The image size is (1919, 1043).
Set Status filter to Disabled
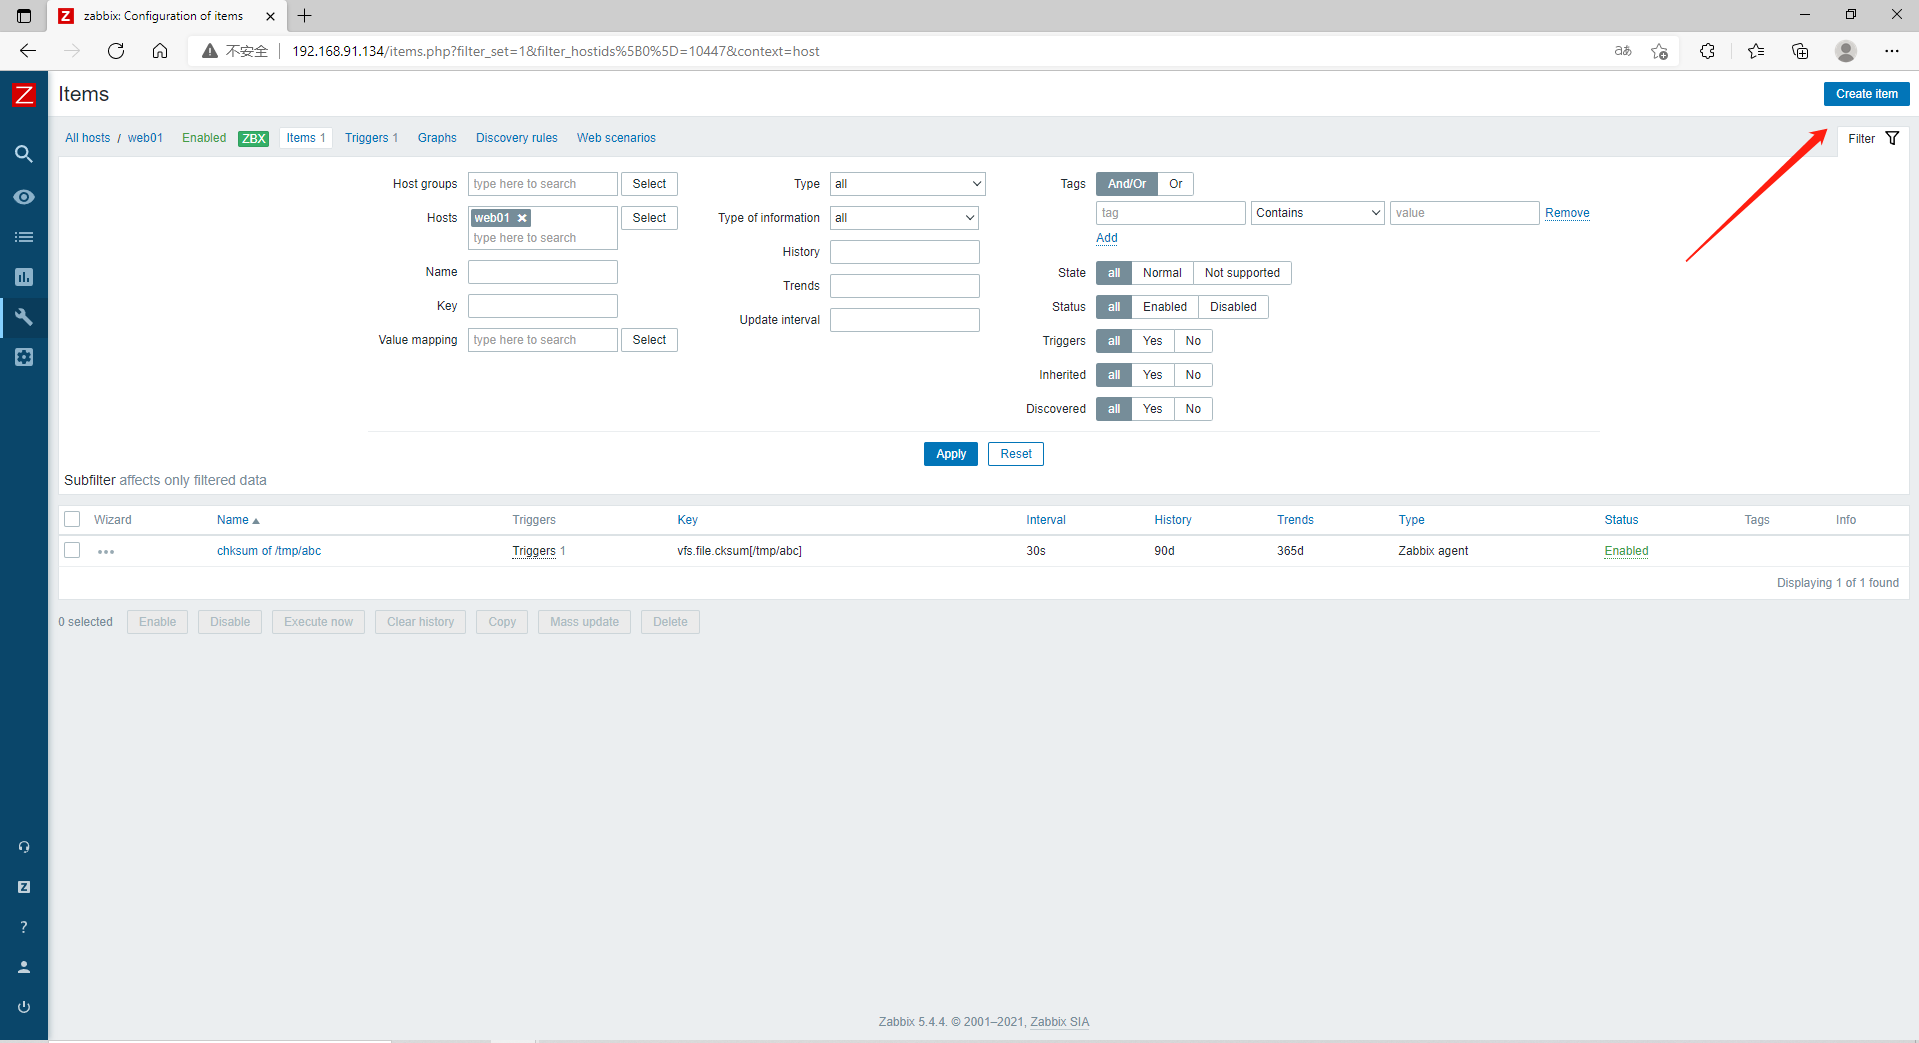pos(1233,307)
